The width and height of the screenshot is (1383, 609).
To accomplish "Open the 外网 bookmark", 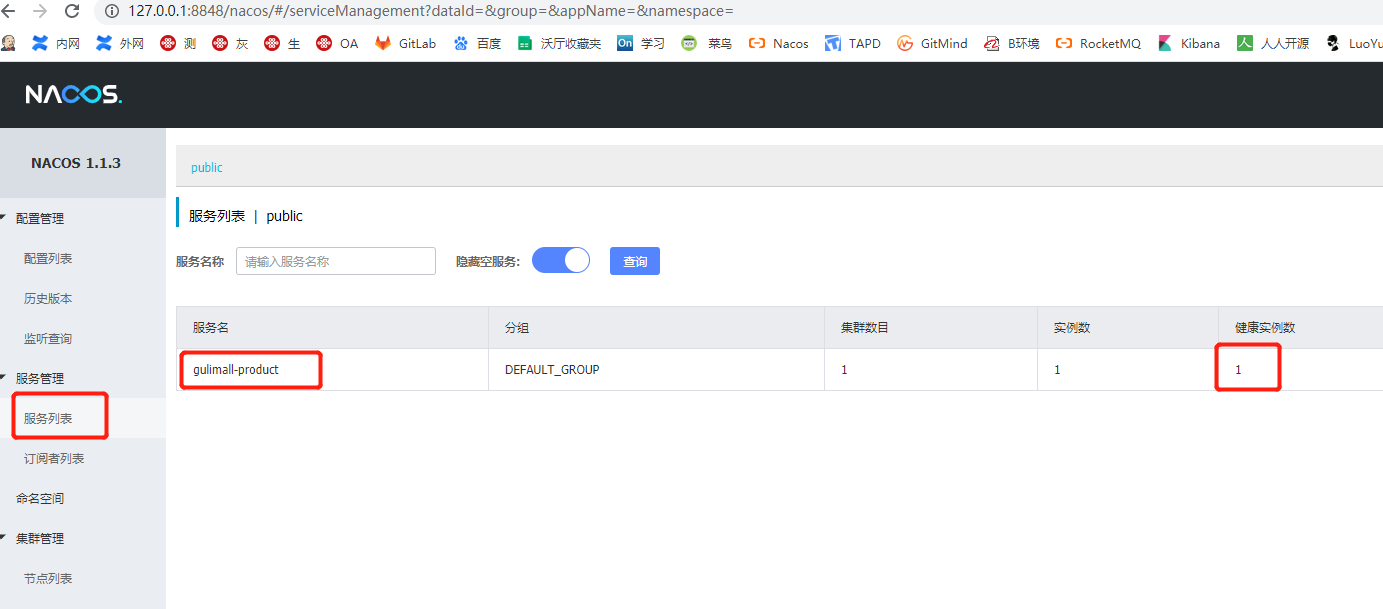I will pyautogui.click(x=120, y=43).
